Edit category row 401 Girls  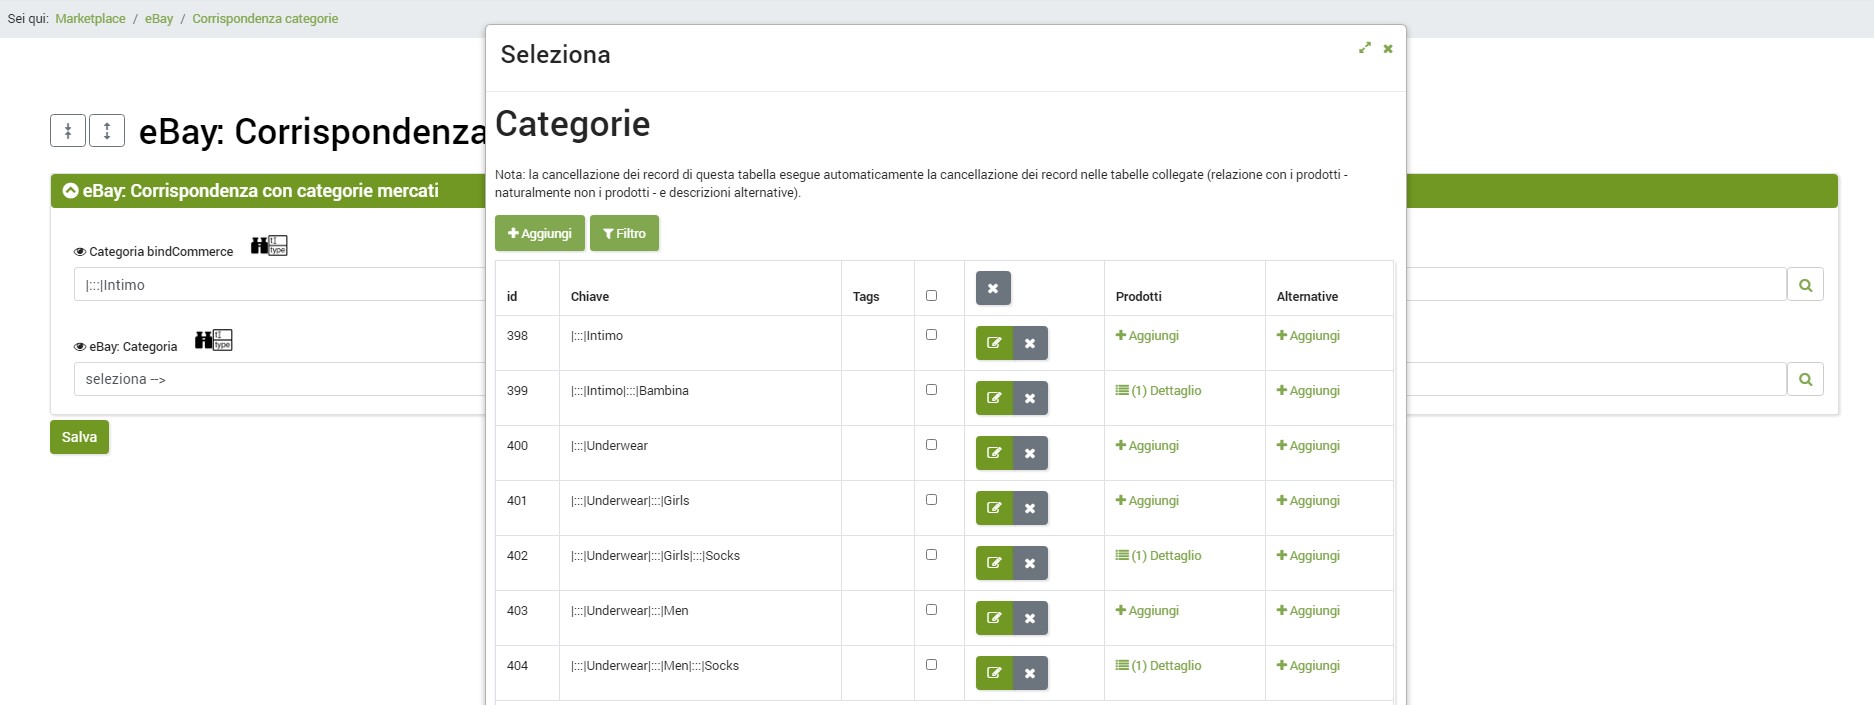pyautogui.click(x=994, y=508)
